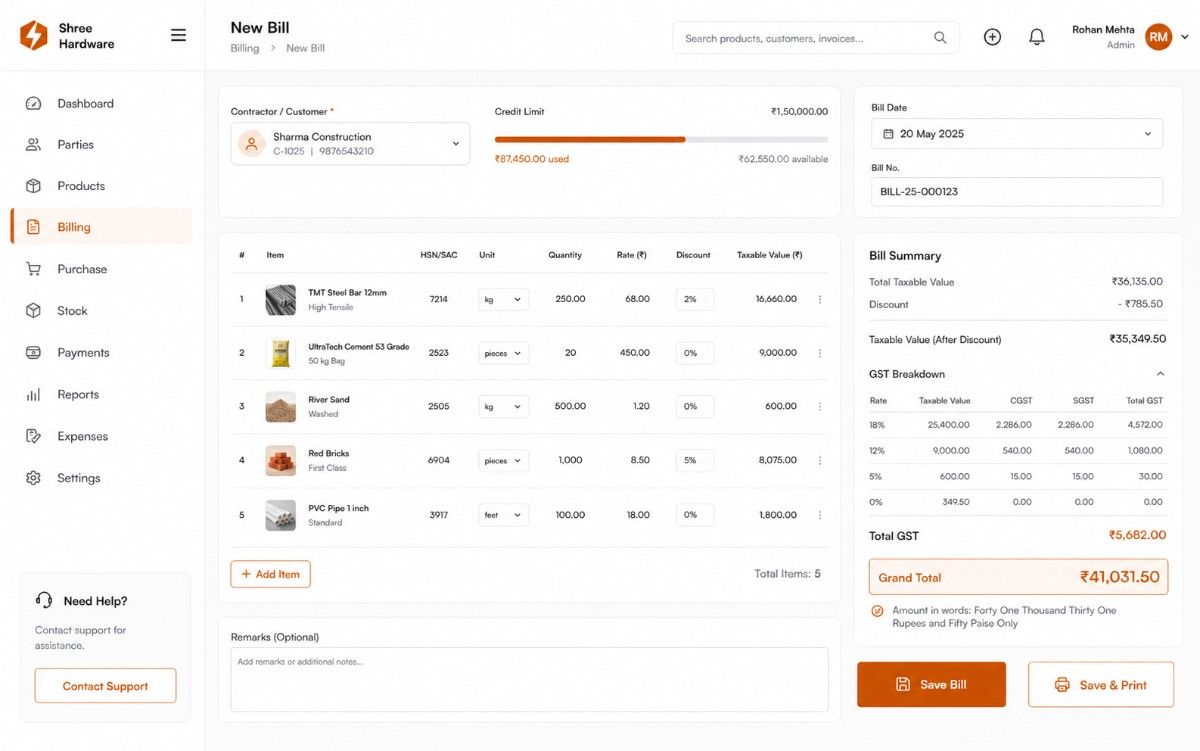Open Parties section
This screenshot has width=1200, height=751.
tap(101, 144)
